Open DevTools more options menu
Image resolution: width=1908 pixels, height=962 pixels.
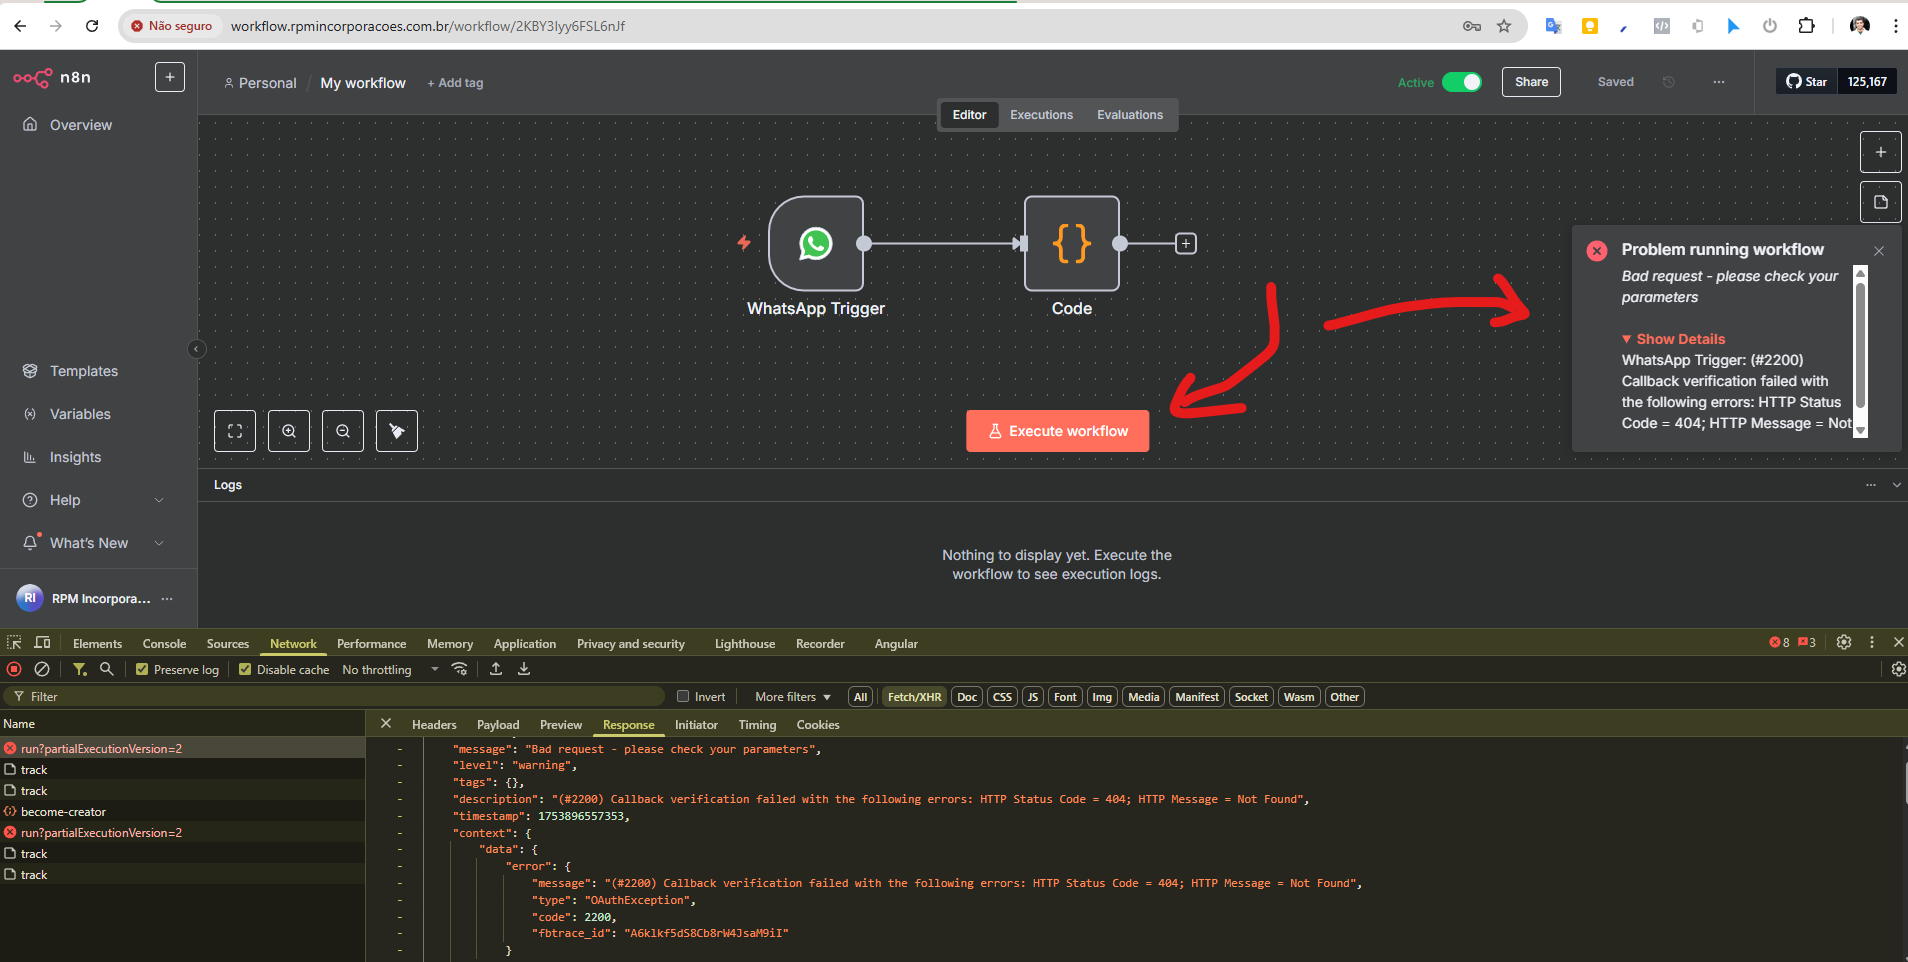[x=1872, y=642]
